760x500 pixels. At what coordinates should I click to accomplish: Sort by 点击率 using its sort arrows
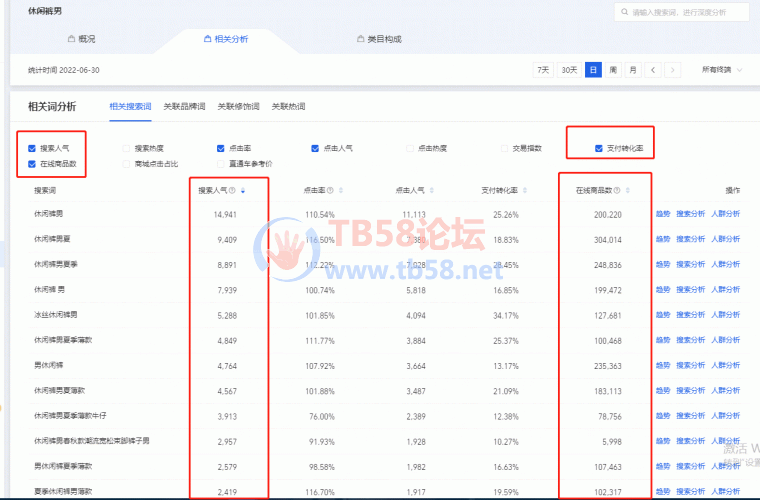pos(341,190)
